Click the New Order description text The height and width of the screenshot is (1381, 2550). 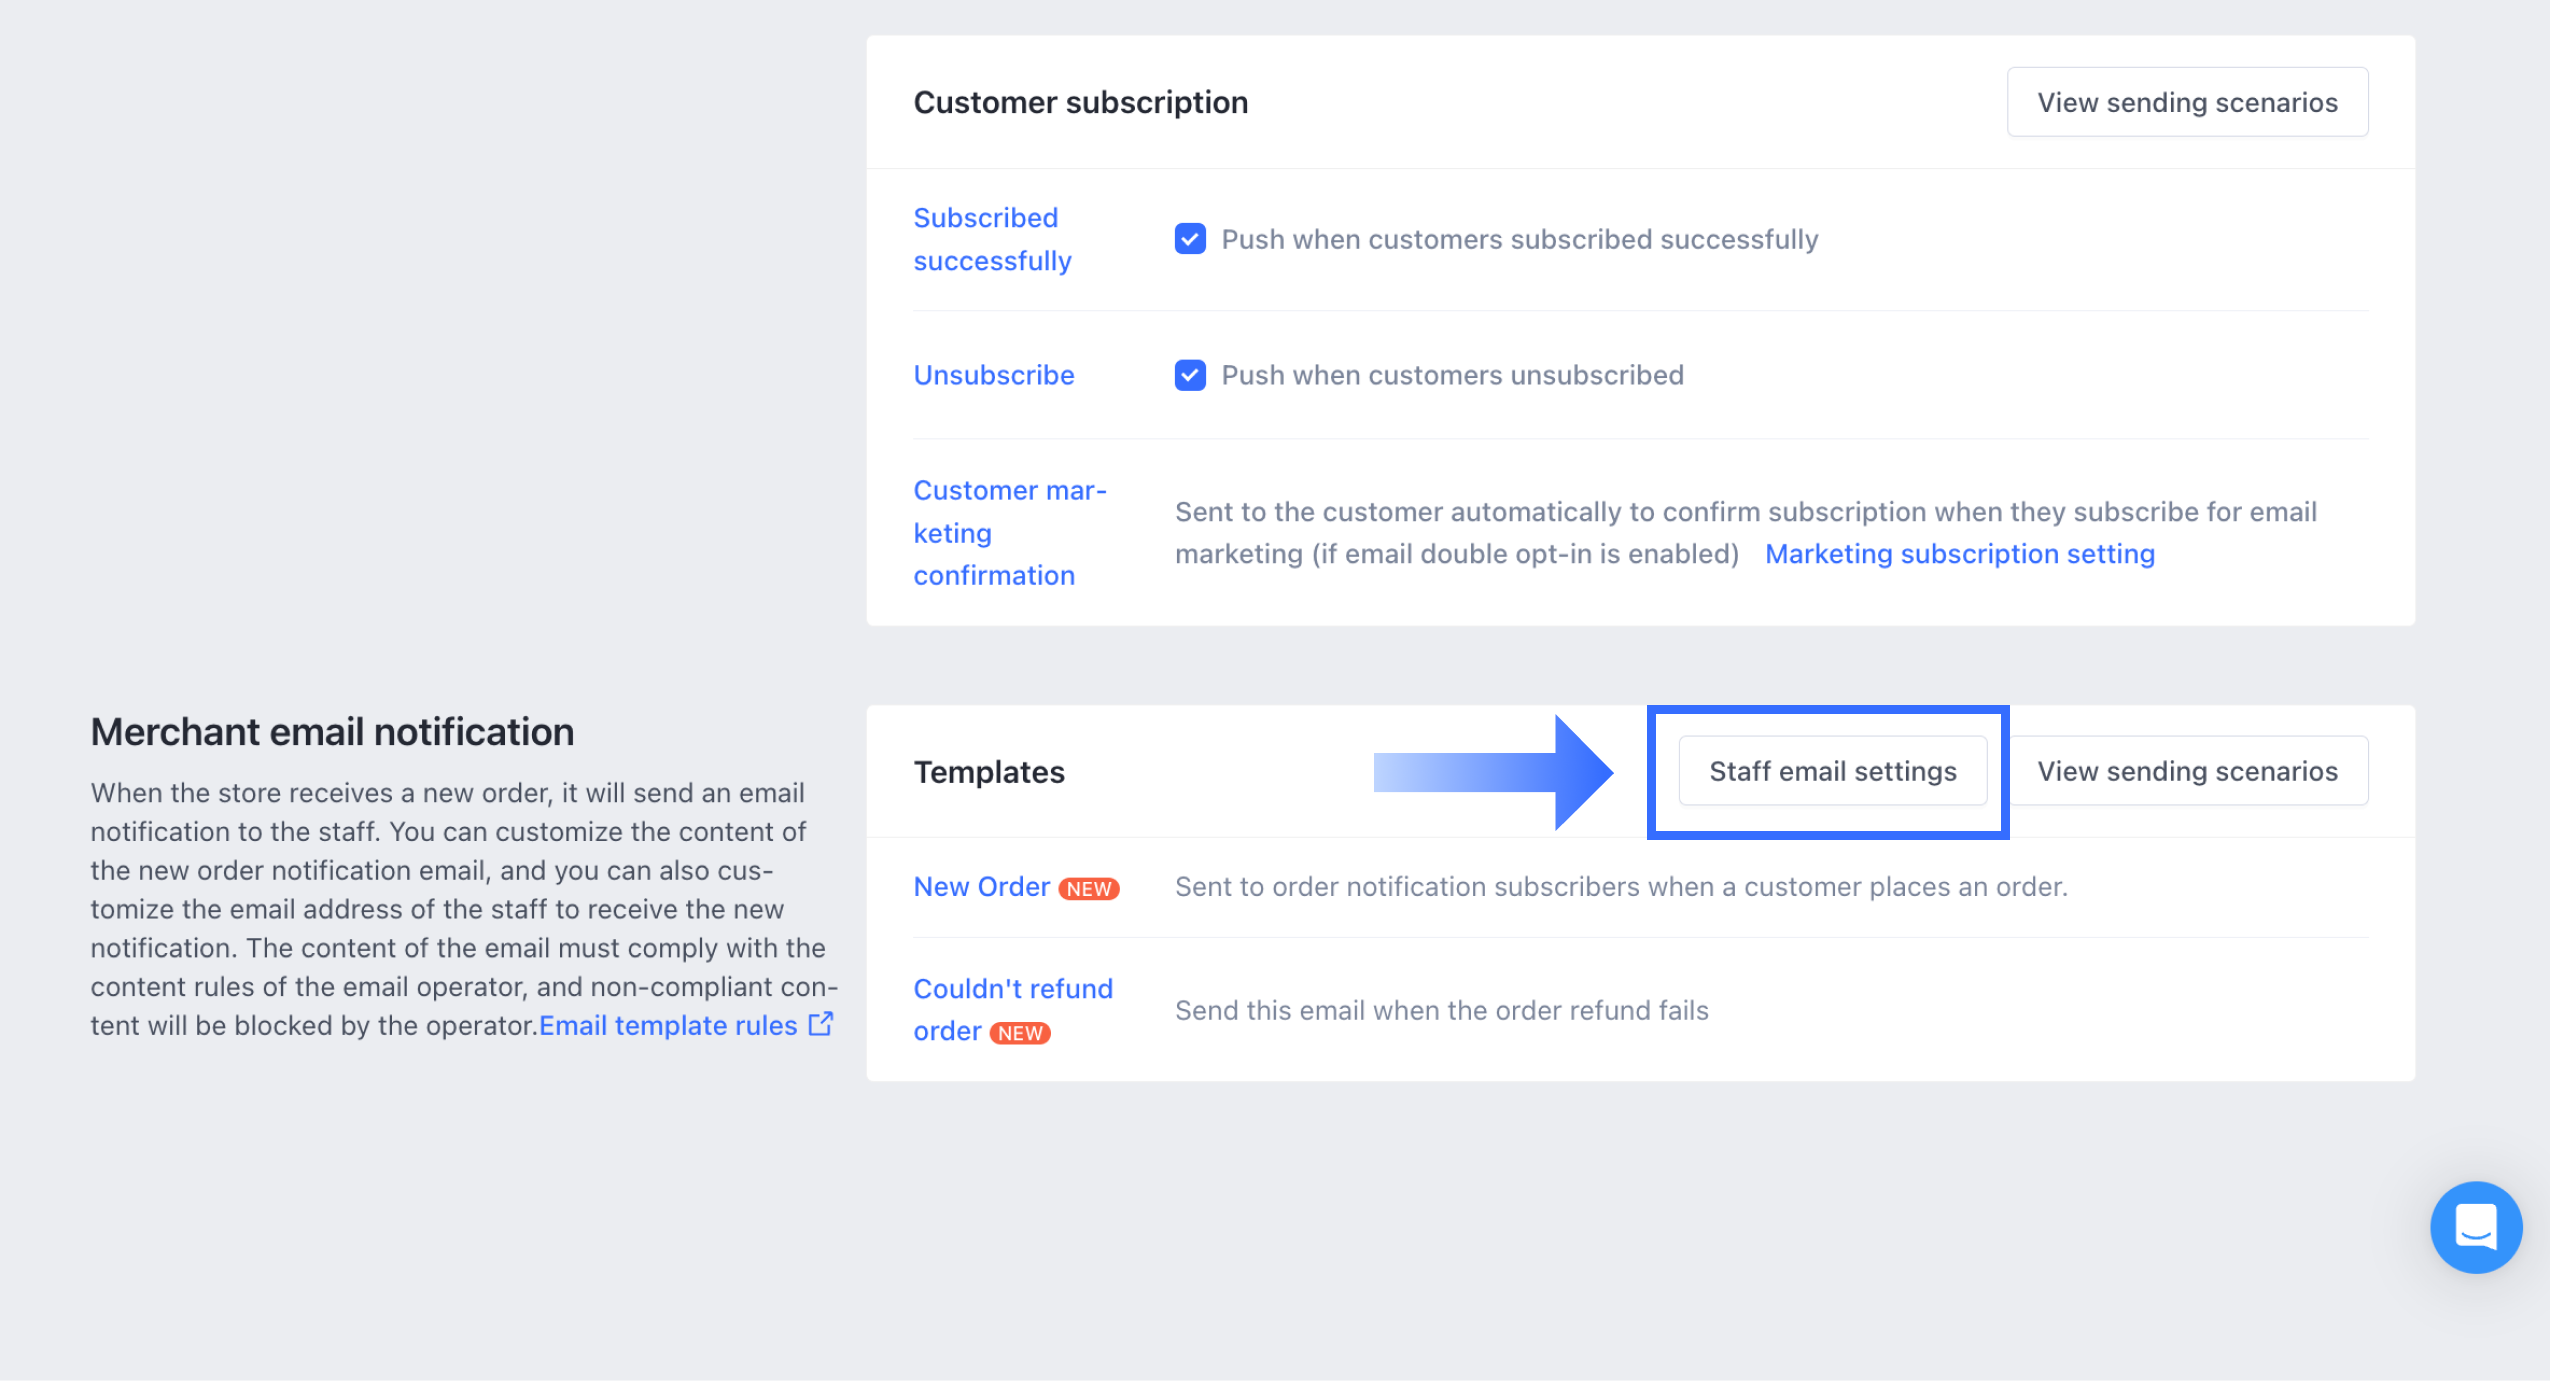(x=1621, y=887)
